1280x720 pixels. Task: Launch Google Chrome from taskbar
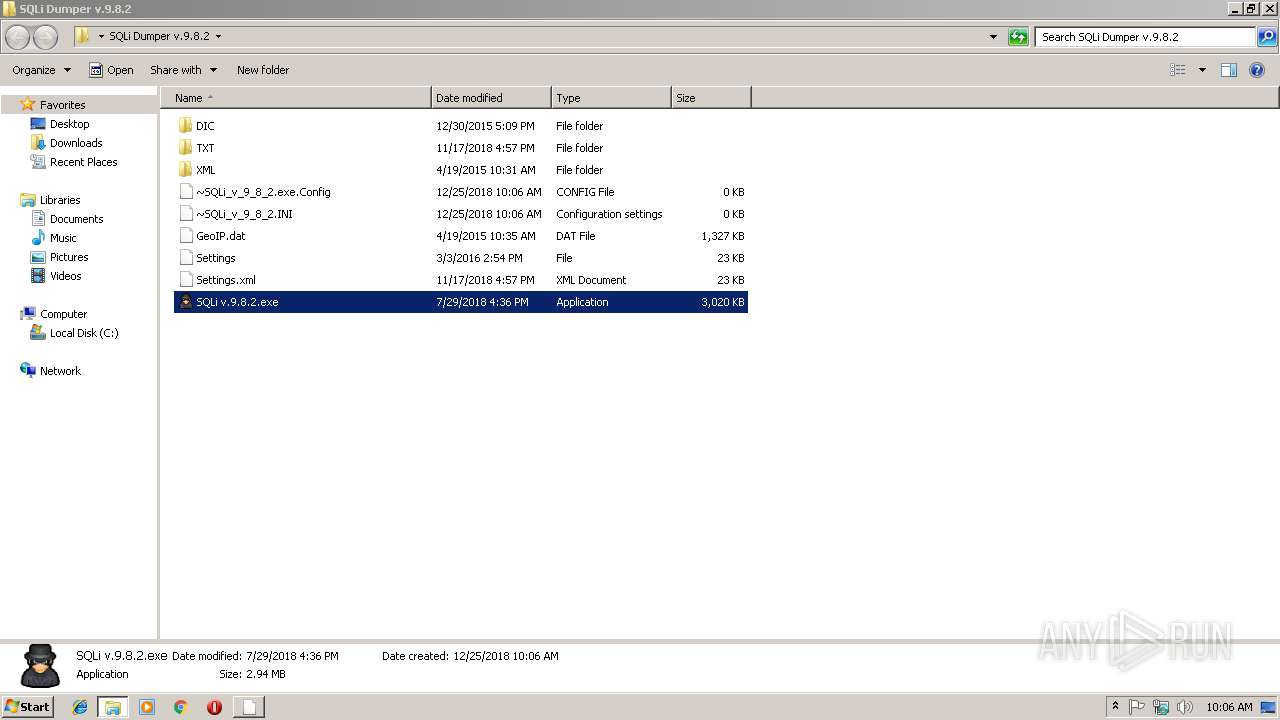coord(180,707)
